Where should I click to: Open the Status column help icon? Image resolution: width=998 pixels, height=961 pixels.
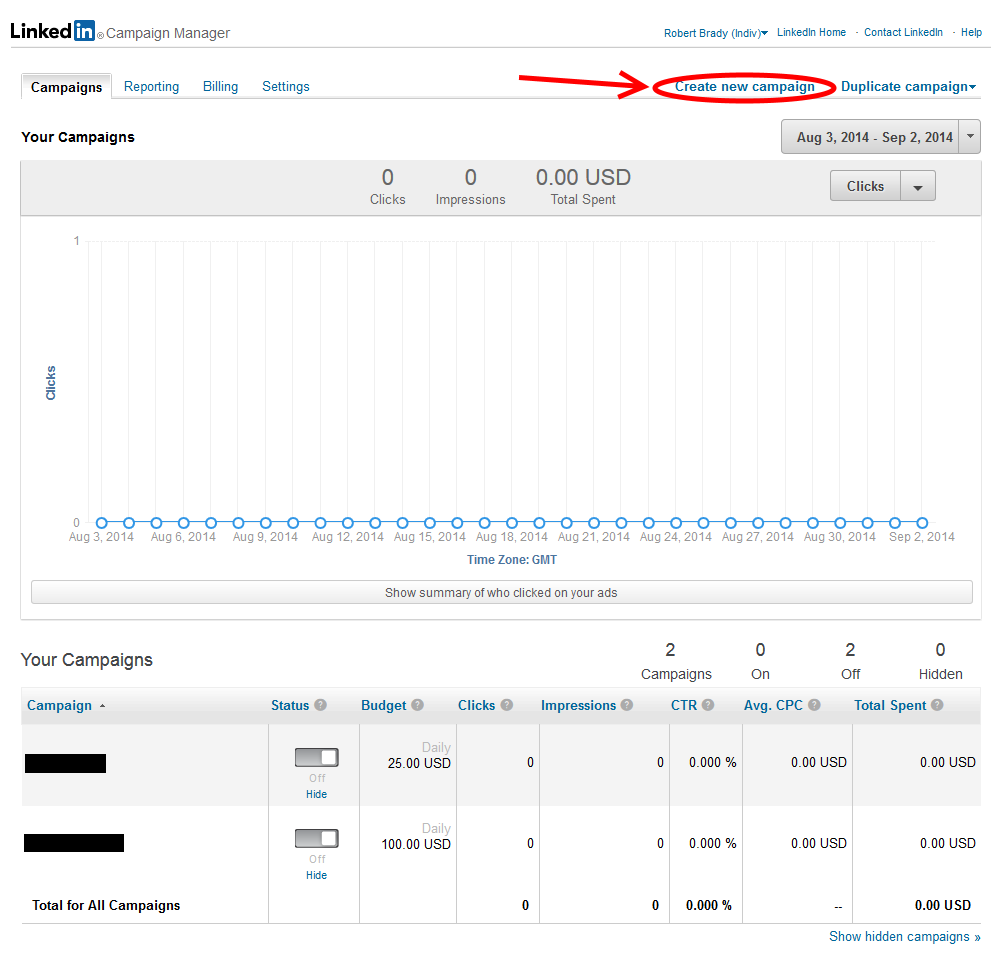click(321, 705)
